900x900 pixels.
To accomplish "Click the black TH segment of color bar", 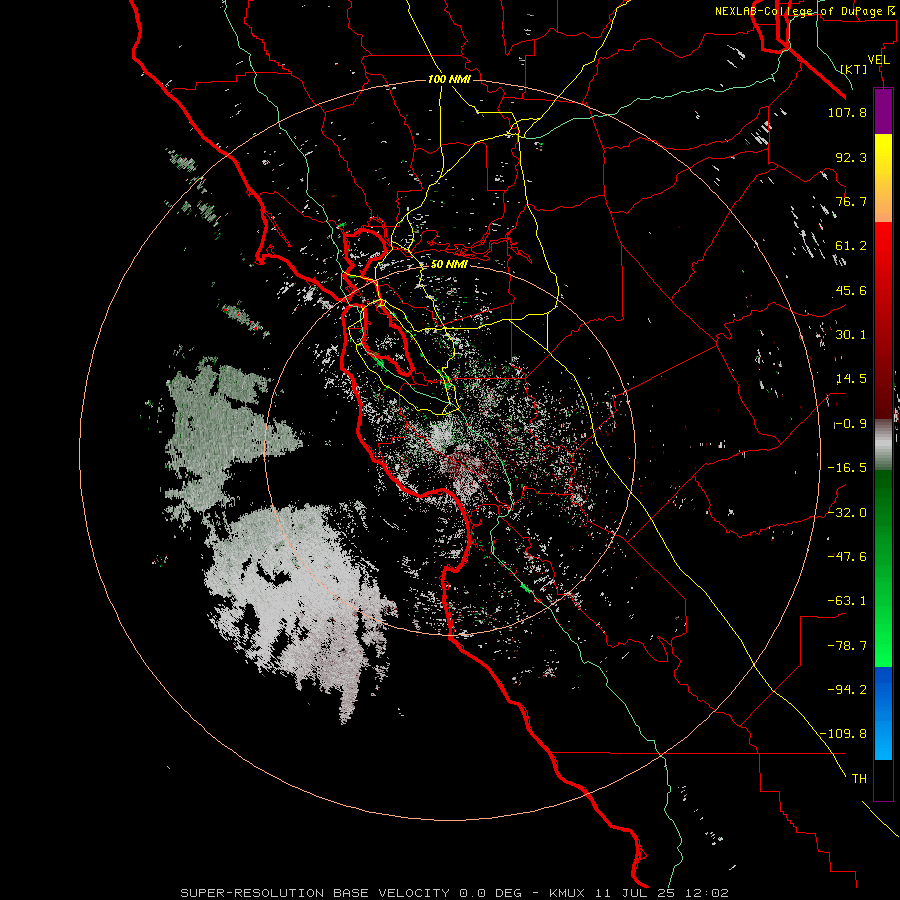I will pos(883,779).
